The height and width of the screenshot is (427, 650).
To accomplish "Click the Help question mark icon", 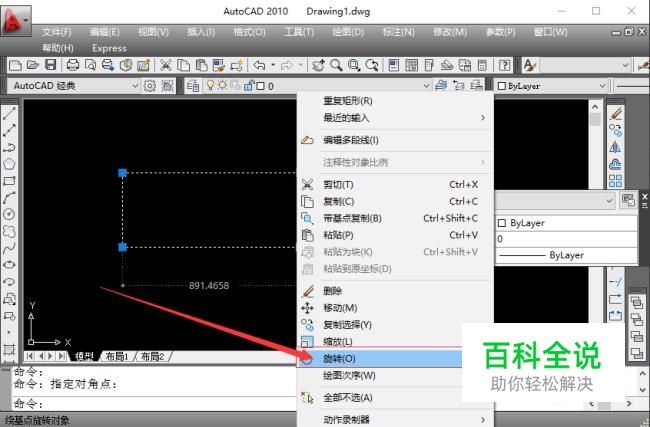I will coord(504,65).
